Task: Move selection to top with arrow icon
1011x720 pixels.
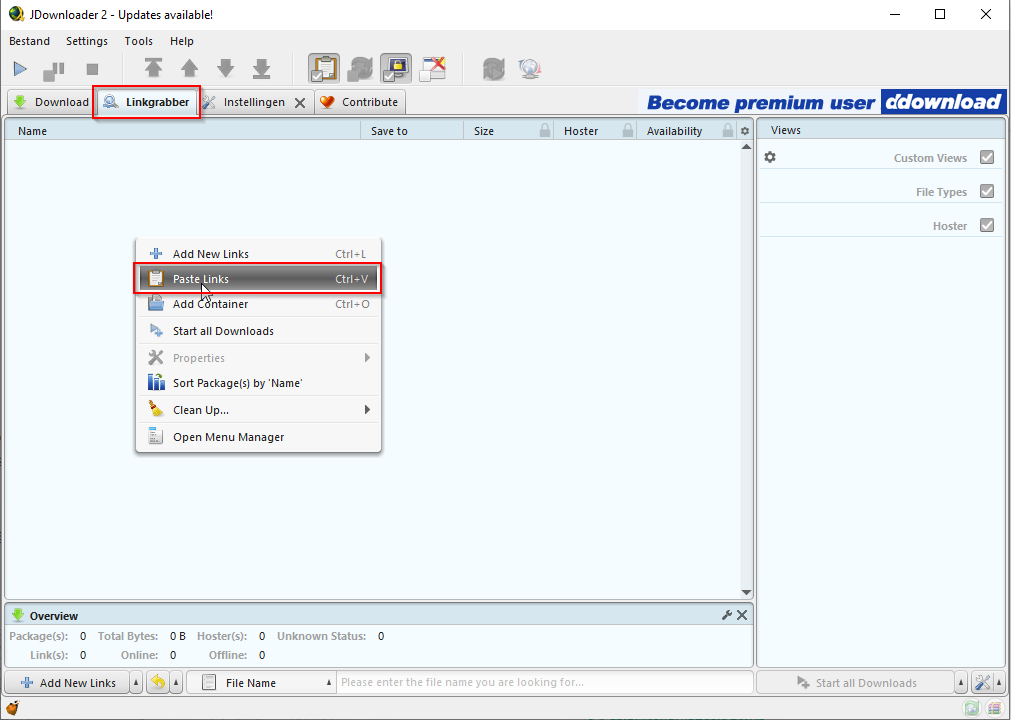Action: click(x=153, y=68)
